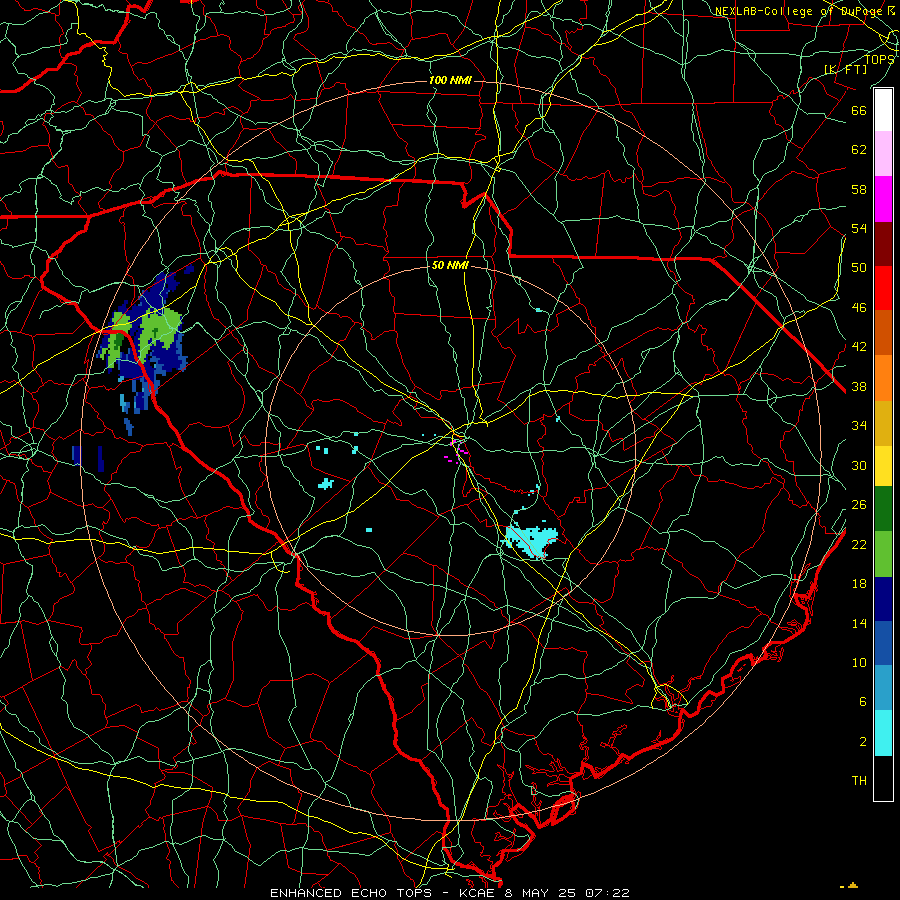Click the 50 NMI range ring label

pos(450,265)
